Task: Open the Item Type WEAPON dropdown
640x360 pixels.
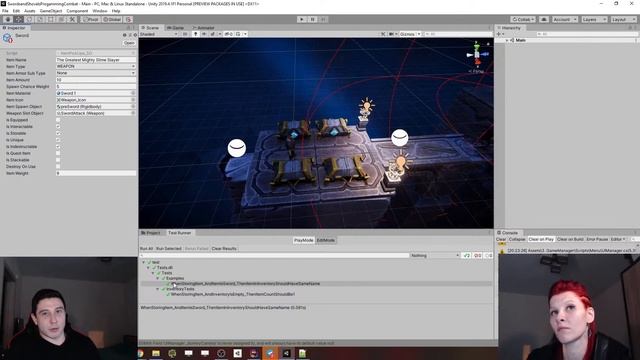Action: pos(96,67)
